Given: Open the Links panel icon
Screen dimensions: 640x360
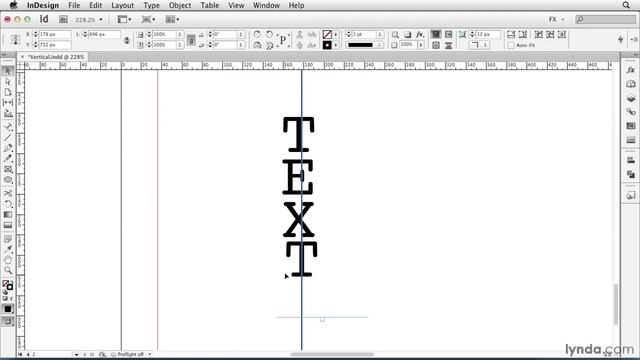Looking at the screenshot, I should pos(631,111).
